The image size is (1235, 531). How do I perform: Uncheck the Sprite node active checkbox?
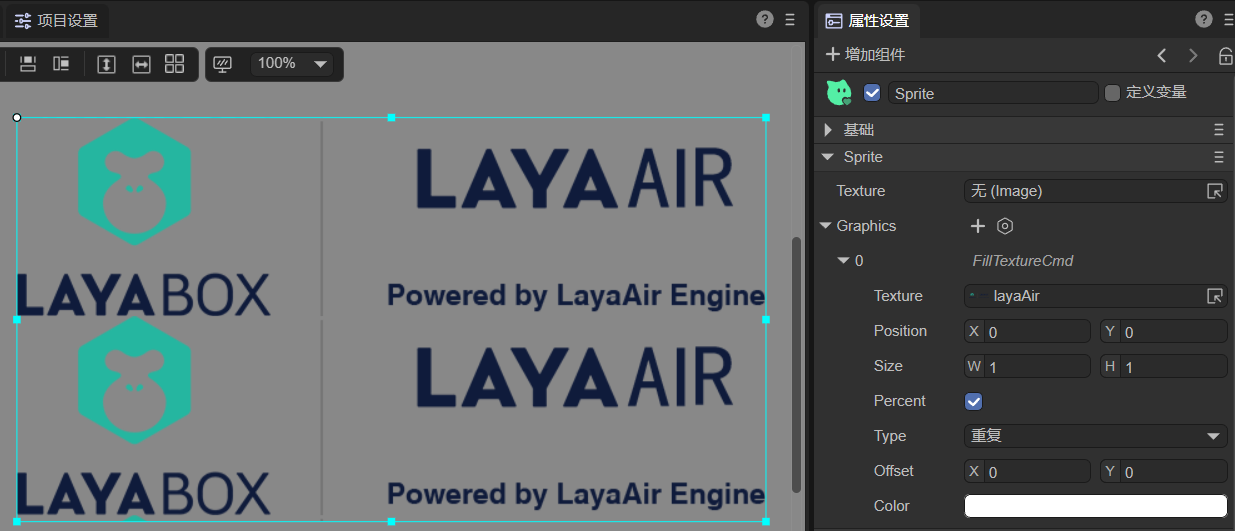[872, 93]
